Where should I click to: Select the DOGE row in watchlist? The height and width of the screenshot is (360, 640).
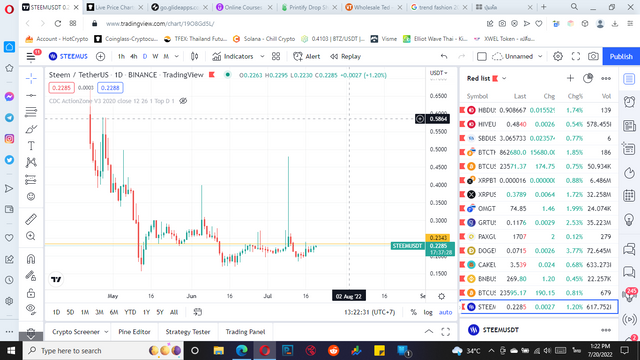(539, 251)
